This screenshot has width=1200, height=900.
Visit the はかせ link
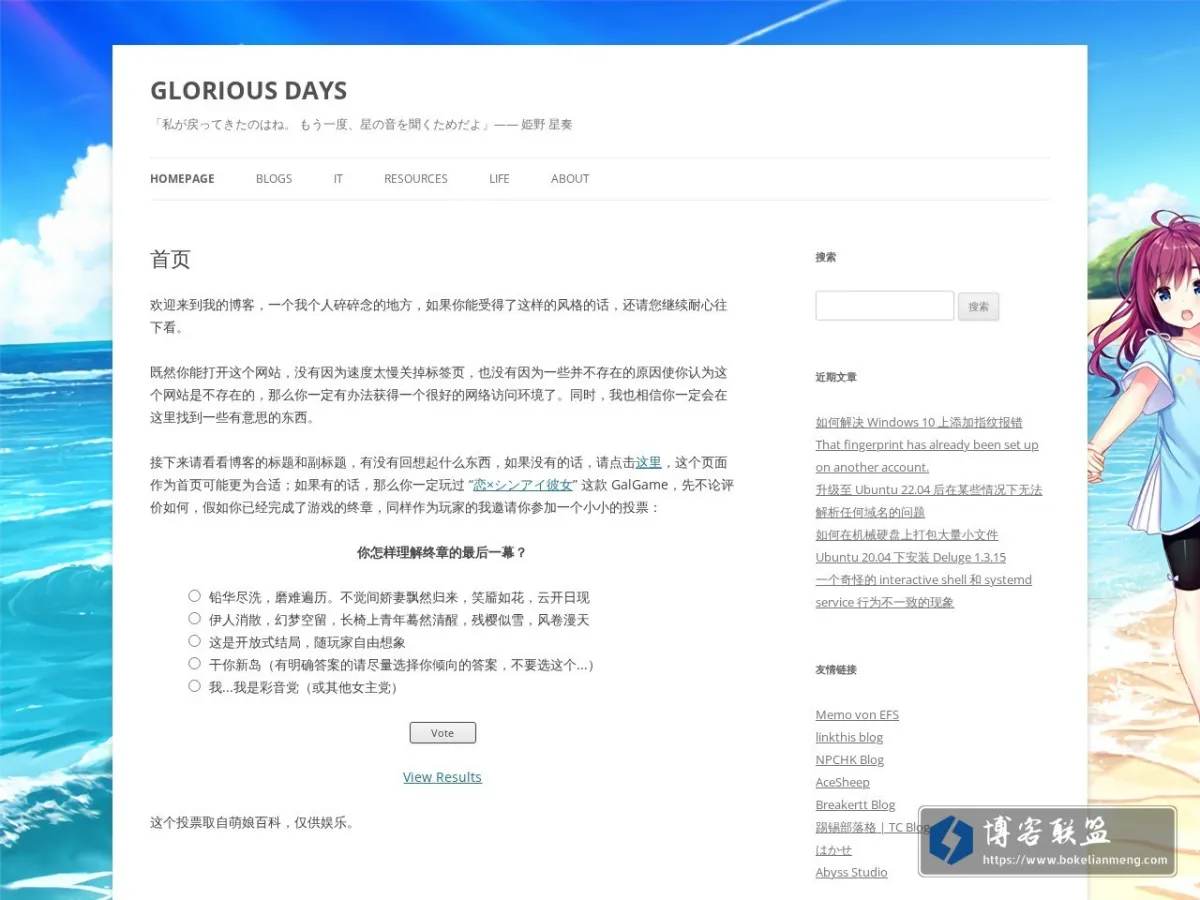tap(834, 850)
